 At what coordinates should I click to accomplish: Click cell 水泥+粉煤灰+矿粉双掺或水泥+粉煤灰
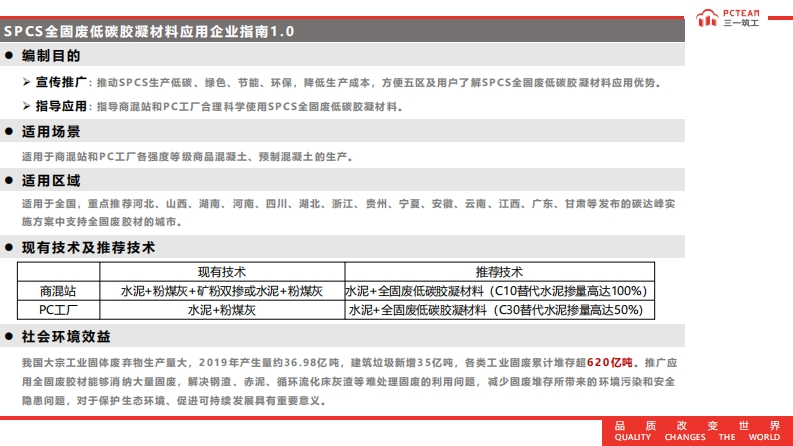pos(222,291)
